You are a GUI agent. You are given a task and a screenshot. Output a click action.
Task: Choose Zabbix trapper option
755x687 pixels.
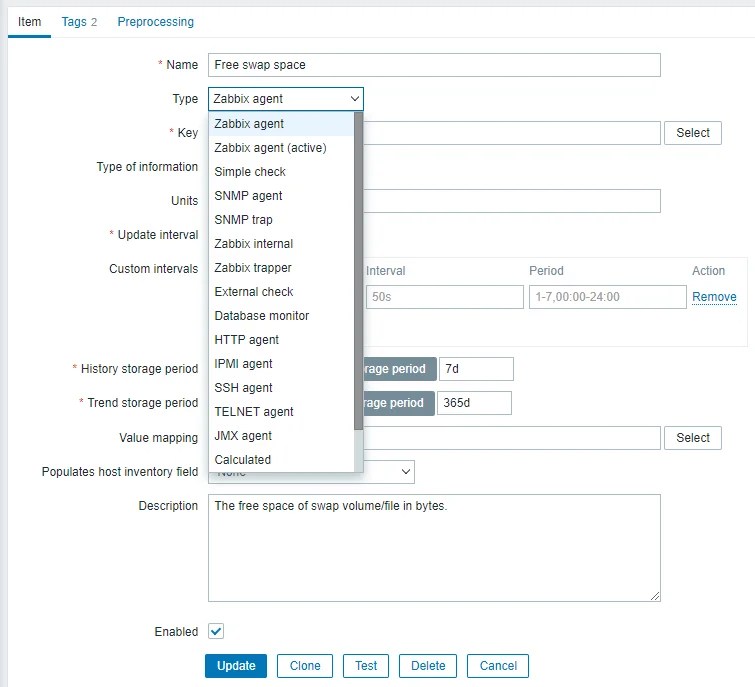pos(281,268)
